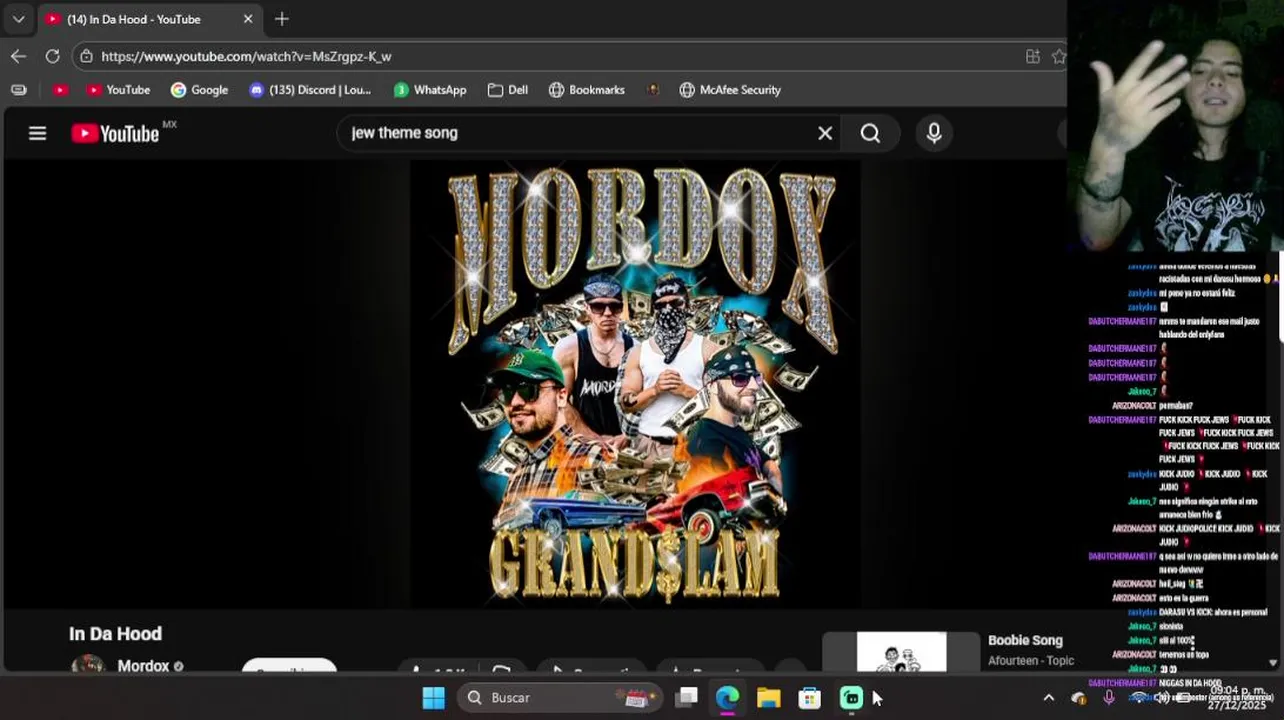Image resolution: width=1284 pixels, height=720 pixels.
Task: Go to YouTube home via logo
Action: coord(115,133)
